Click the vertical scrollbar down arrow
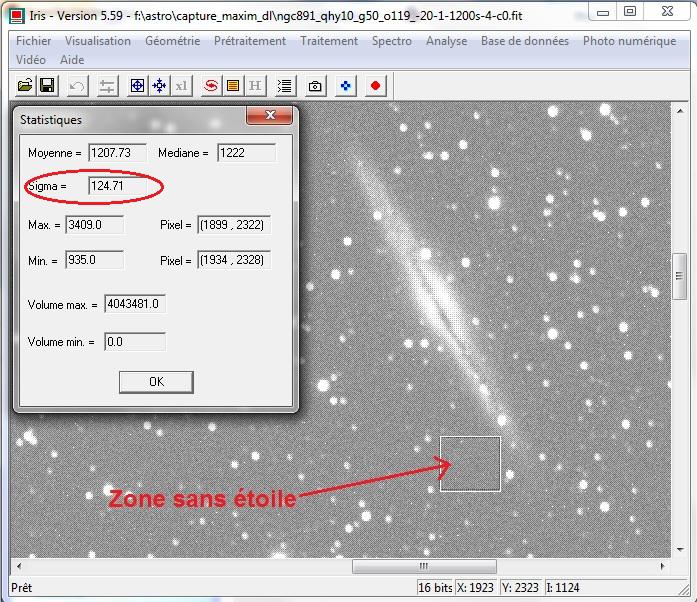697x602 pixels. pos(680,550)
